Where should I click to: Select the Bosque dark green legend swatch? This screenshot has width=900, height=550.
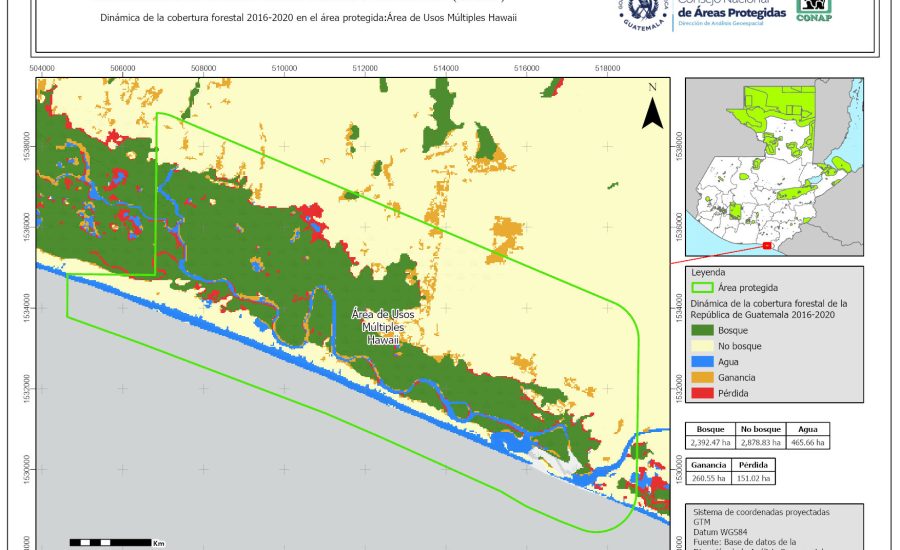coord(702,329)
